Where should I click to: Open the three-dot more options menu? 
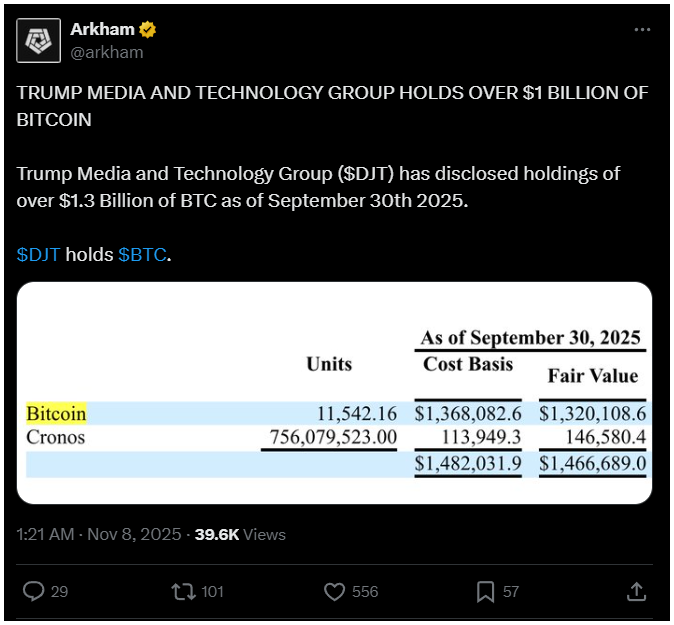pyautogui.click(x=643, y=30)
